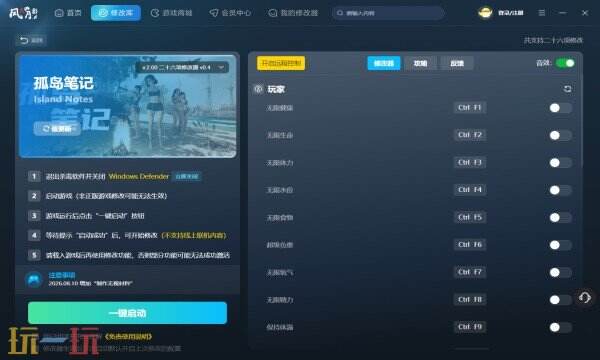
Task: Click the yellow remote control button
Action: coord(281,63)
